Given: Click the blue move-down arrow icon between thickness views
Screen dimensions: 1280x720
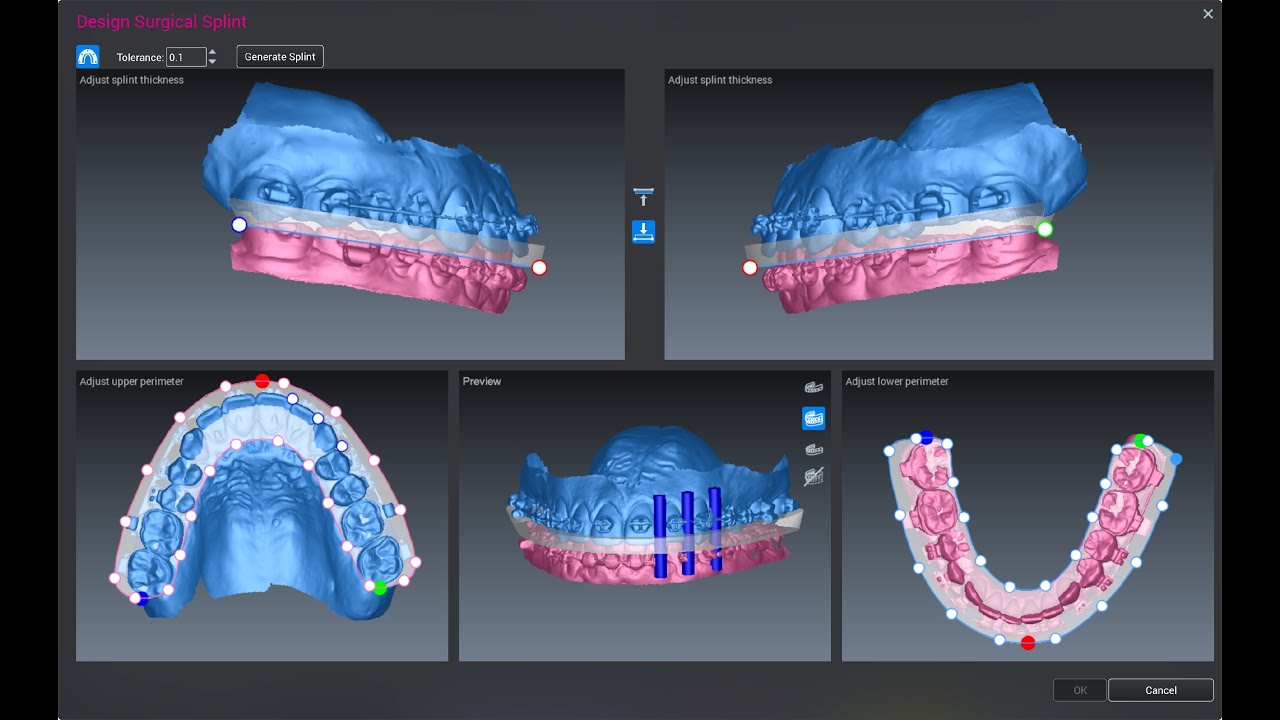Looking at the screenshot, I should pyautogui.click(x=643, y=232).
